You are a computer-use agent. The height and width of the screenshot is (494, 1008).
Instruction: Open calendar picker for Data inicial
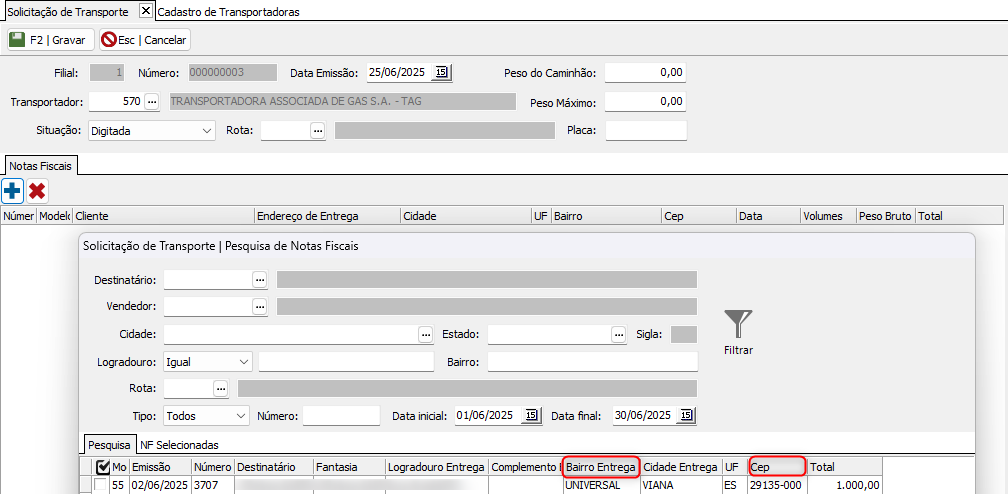[531, 415]
